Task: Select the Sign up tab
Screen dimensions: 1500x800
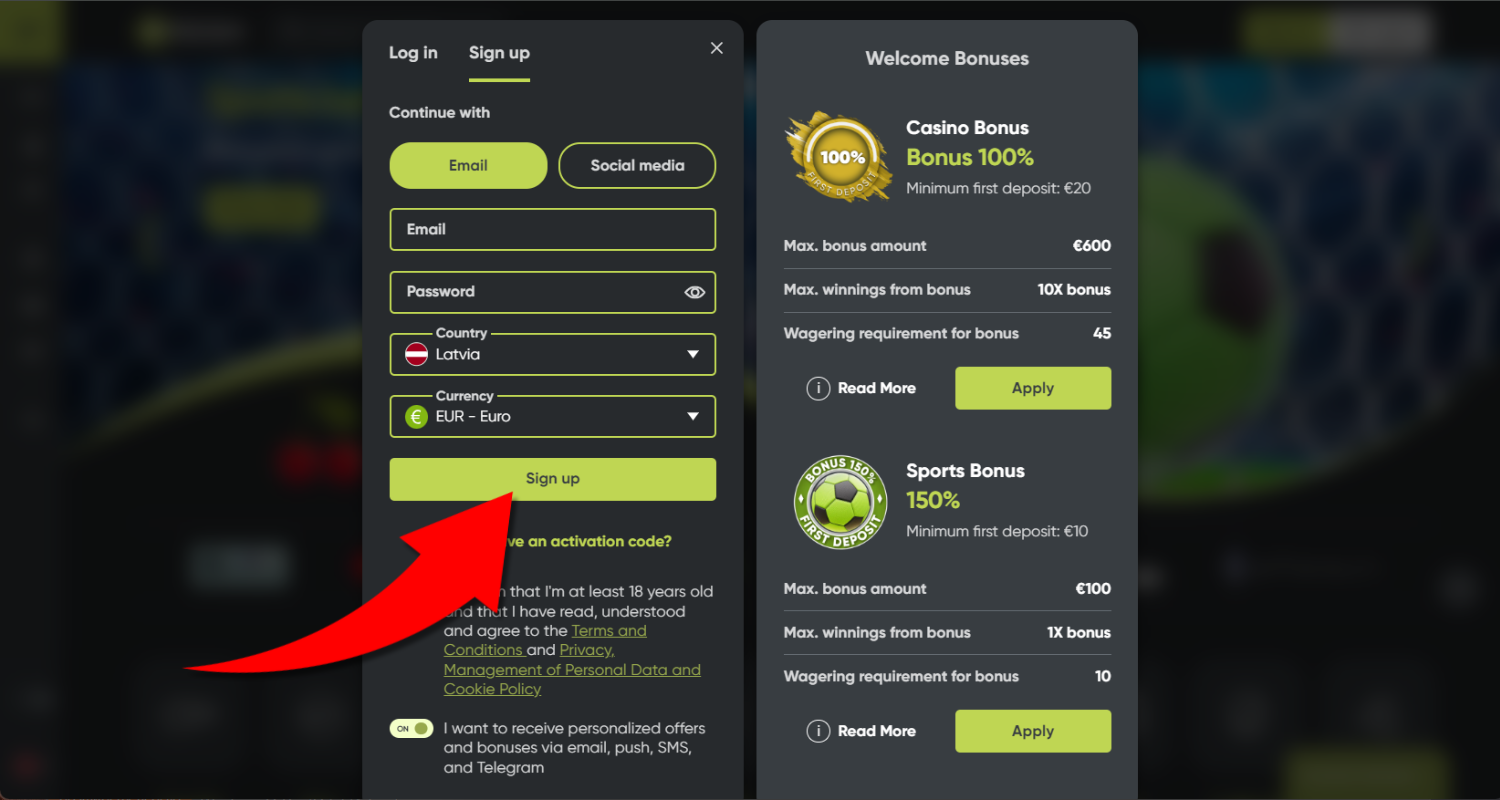Action: tap(499, 53)
